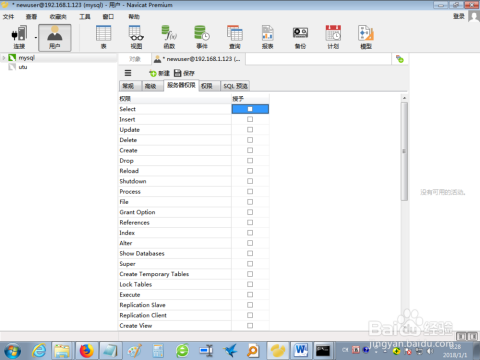The image size is (480, 360).
Task: Open the Table toolbar icon
Action: click(103, 37)
